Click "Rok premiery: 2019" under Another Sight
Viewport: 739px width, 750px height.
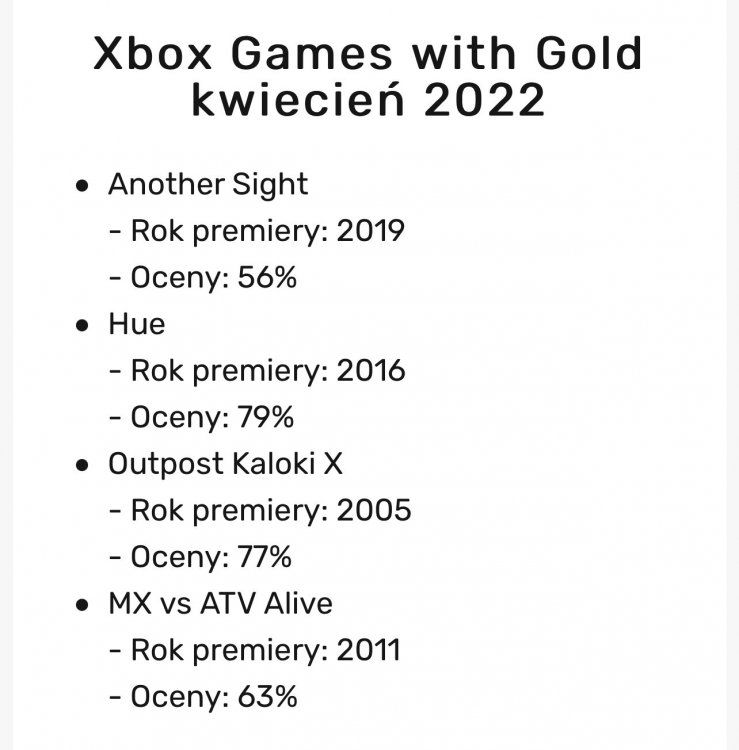tap(267, 231)
